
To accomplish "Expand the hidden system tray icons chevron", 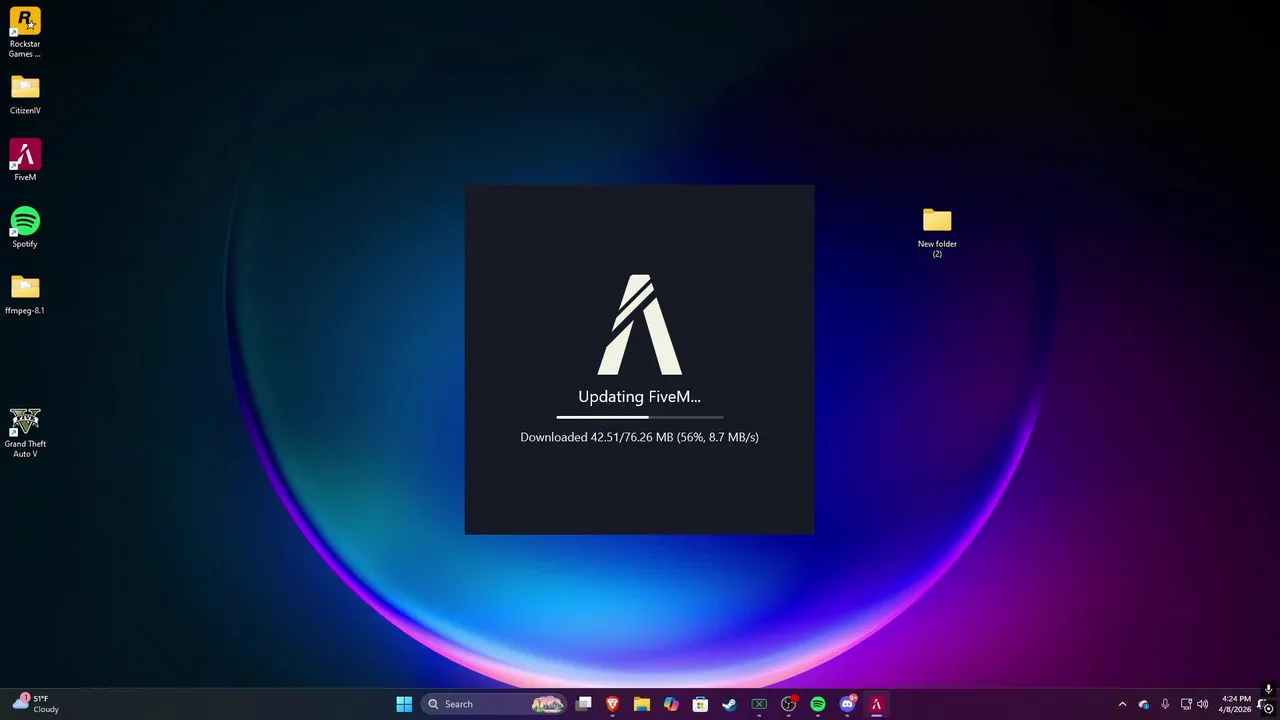I will pos(1122,704).
